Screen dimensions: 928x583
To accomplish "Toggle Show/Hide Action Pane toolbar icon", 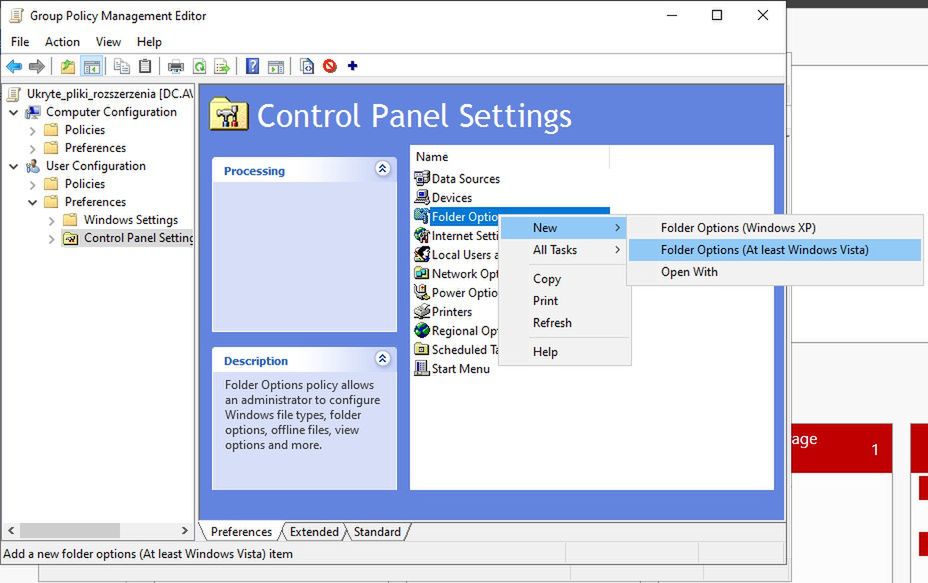I will click(276, 66).
